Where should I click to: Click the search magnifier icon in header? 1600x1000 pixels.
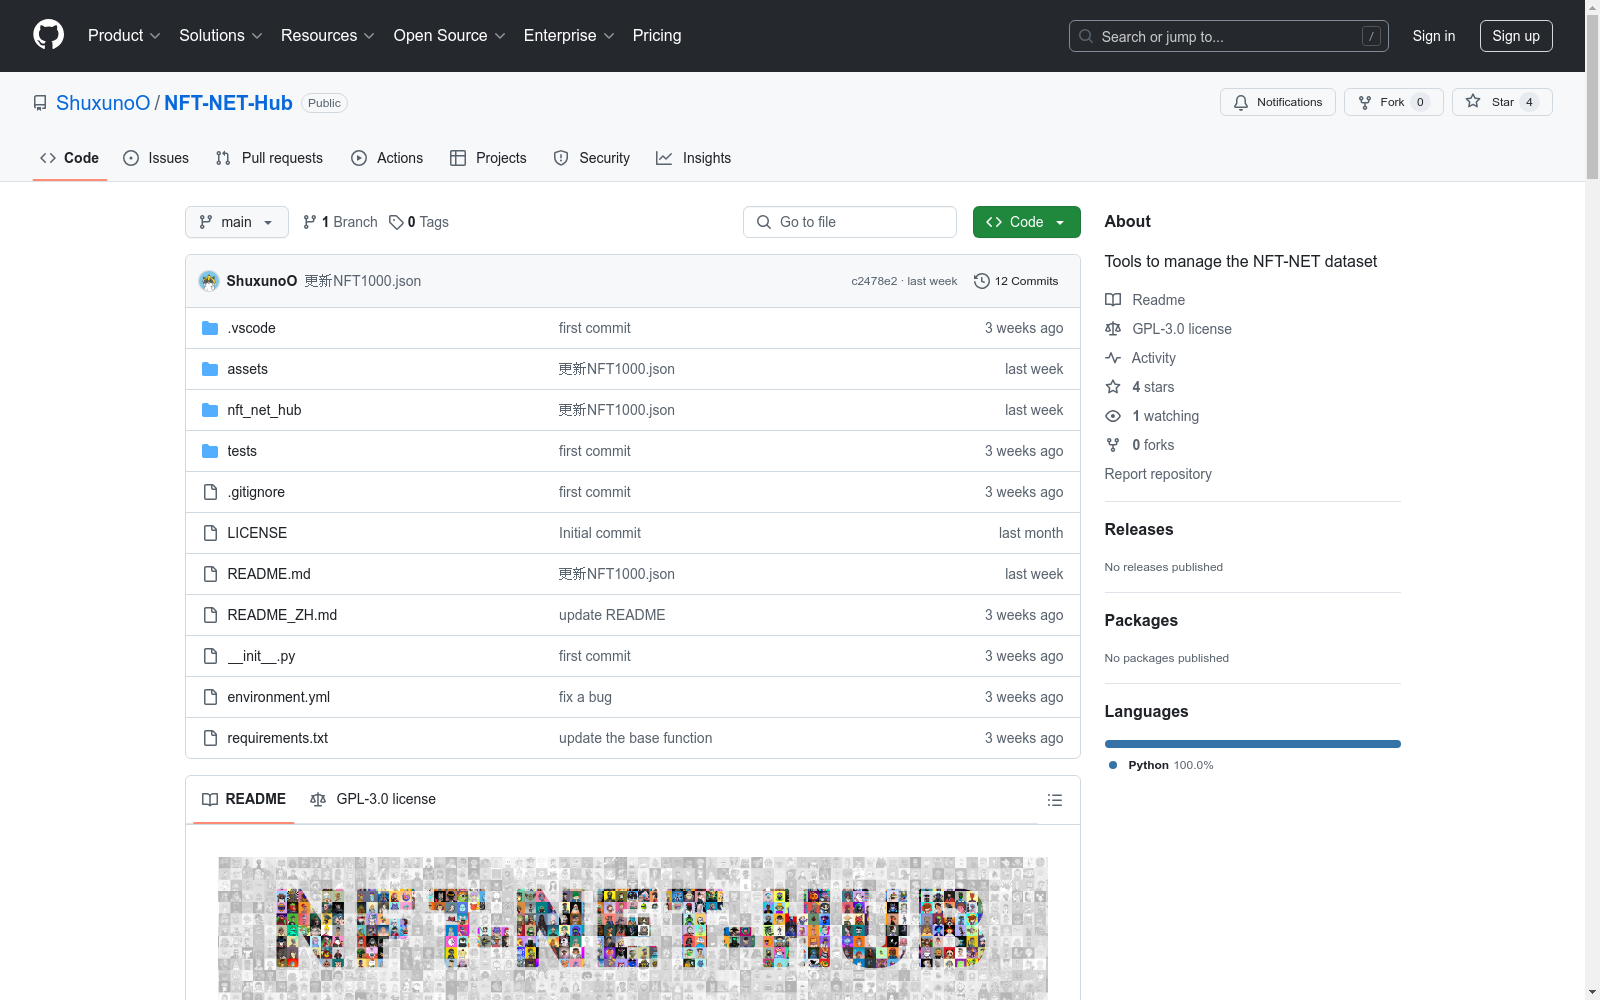coord(1086,36)
